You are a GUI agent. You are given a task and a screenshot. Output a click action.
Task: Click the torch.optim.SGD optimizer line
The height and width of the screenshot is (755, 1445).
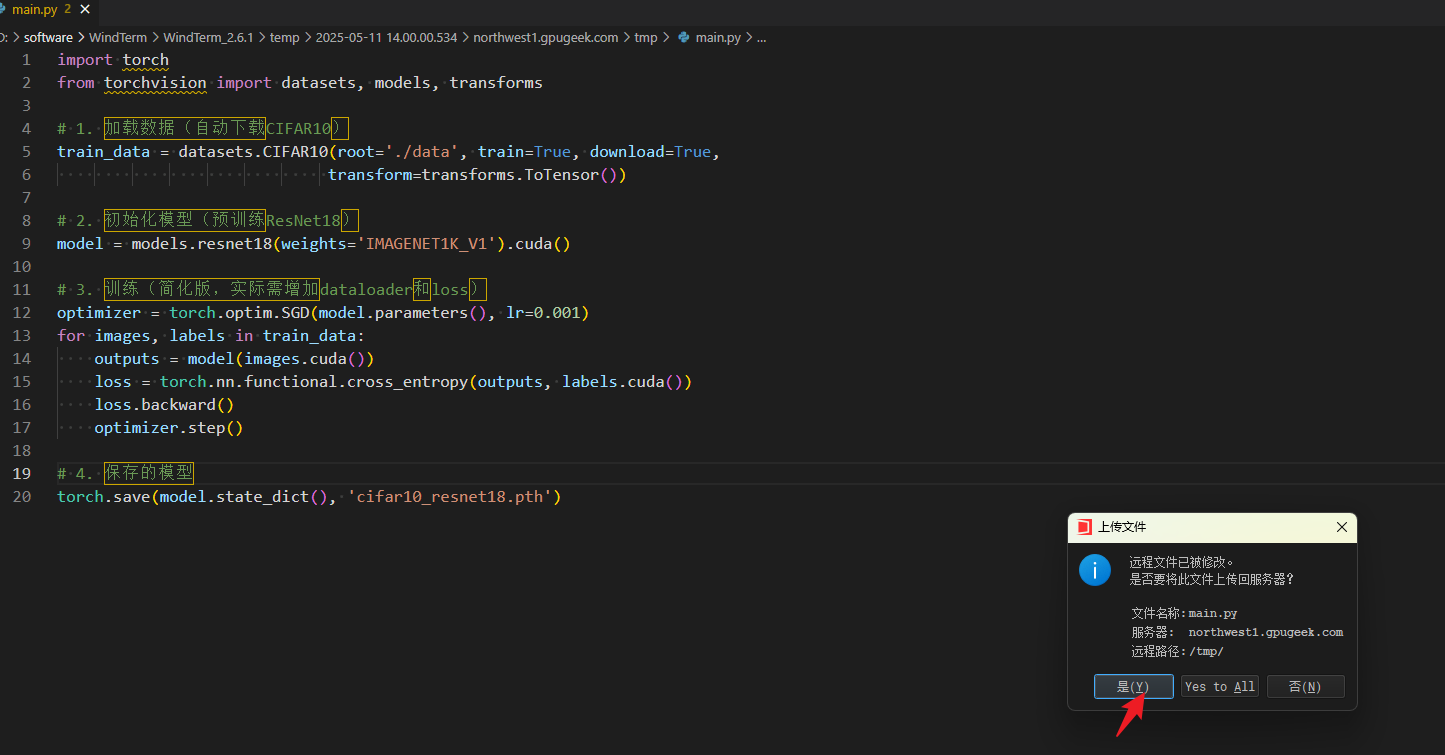tap(323, 313)
